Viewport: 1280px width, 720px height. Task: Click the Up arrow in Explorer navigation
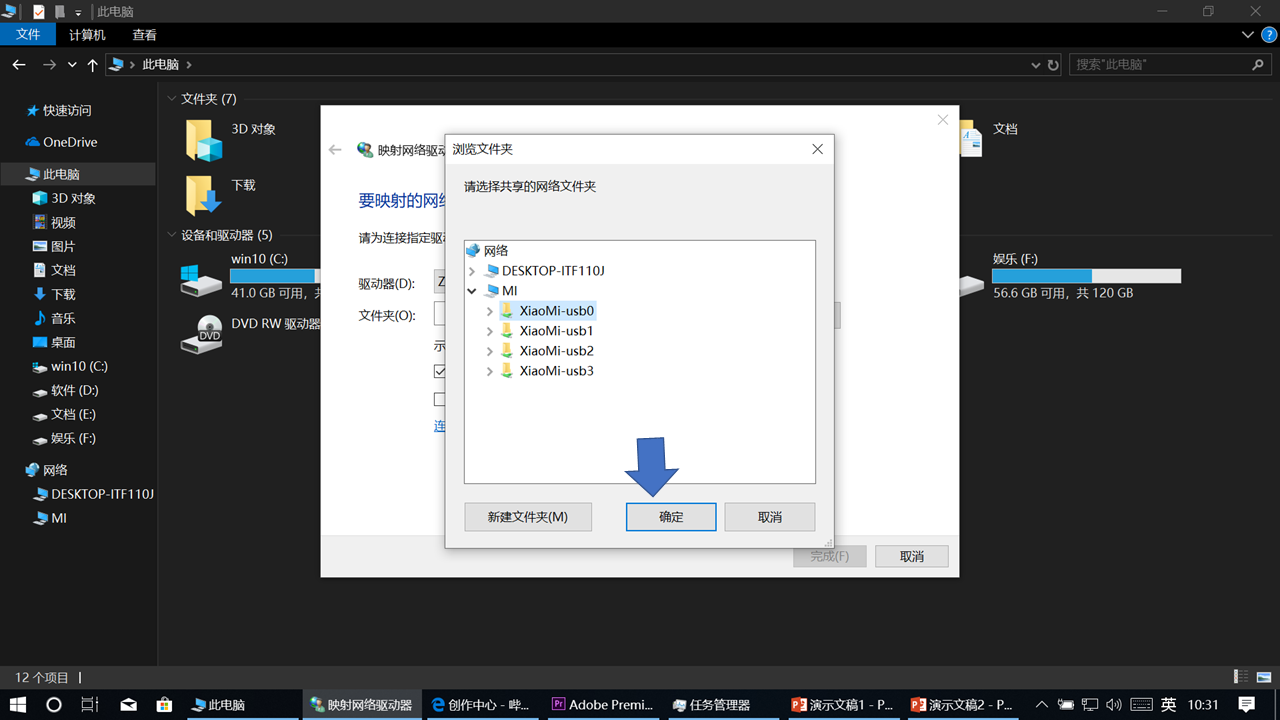93,64
